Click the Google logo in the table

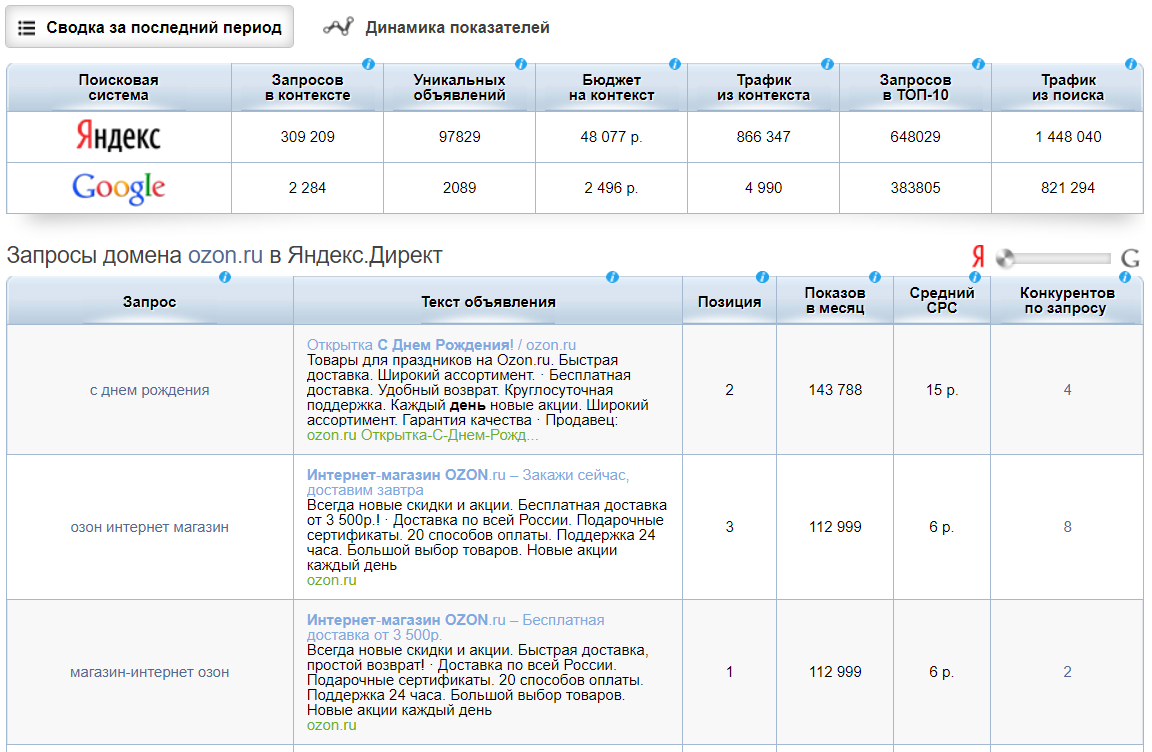(x=118, y=188)
